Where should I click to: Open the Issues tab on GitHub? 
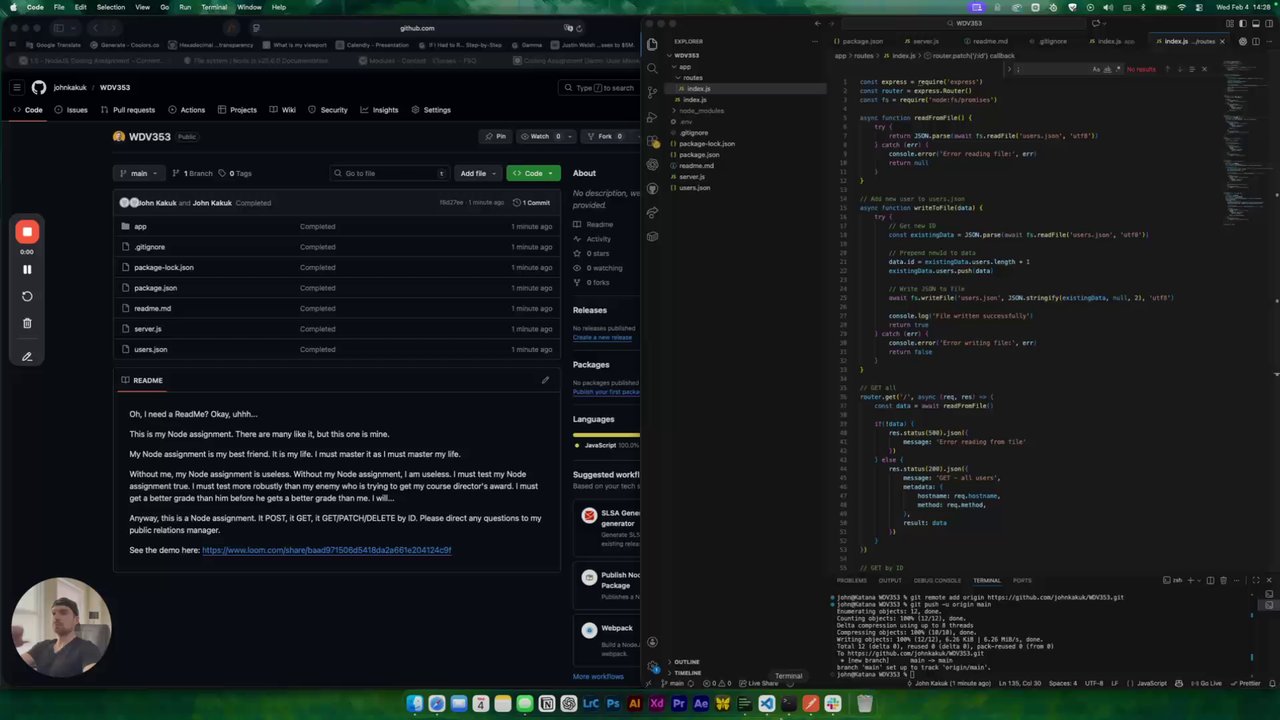(x=71, y=110)
